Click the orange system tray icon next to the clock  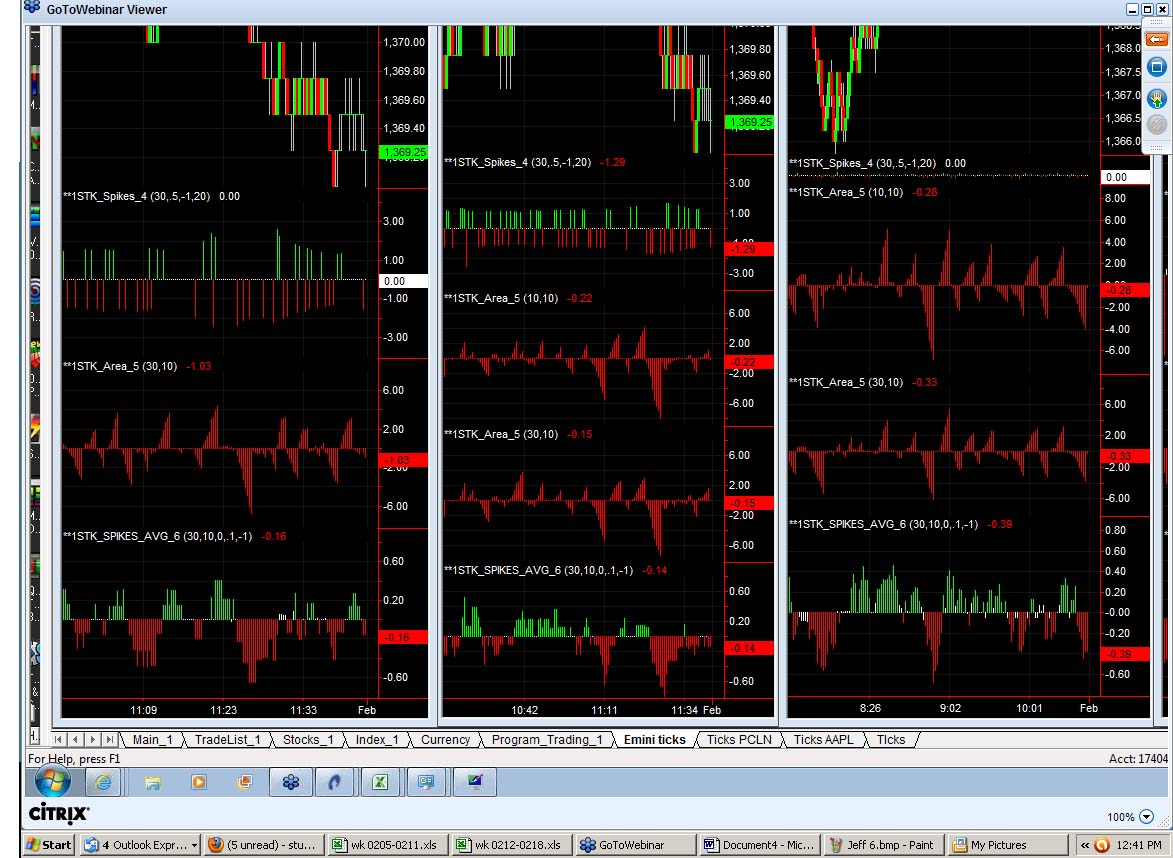pos(1102,845)
